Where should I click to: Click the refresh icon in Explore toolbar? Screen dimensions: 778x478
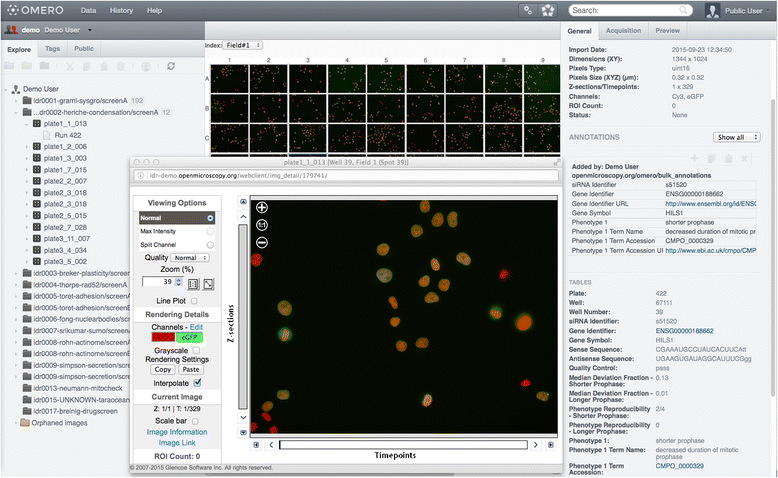coord(171,66)
